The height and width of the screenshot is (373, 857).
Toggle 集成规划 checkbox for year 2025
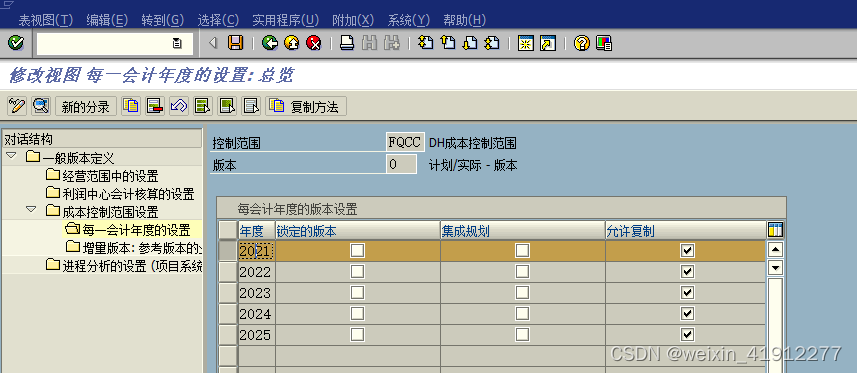523,334
